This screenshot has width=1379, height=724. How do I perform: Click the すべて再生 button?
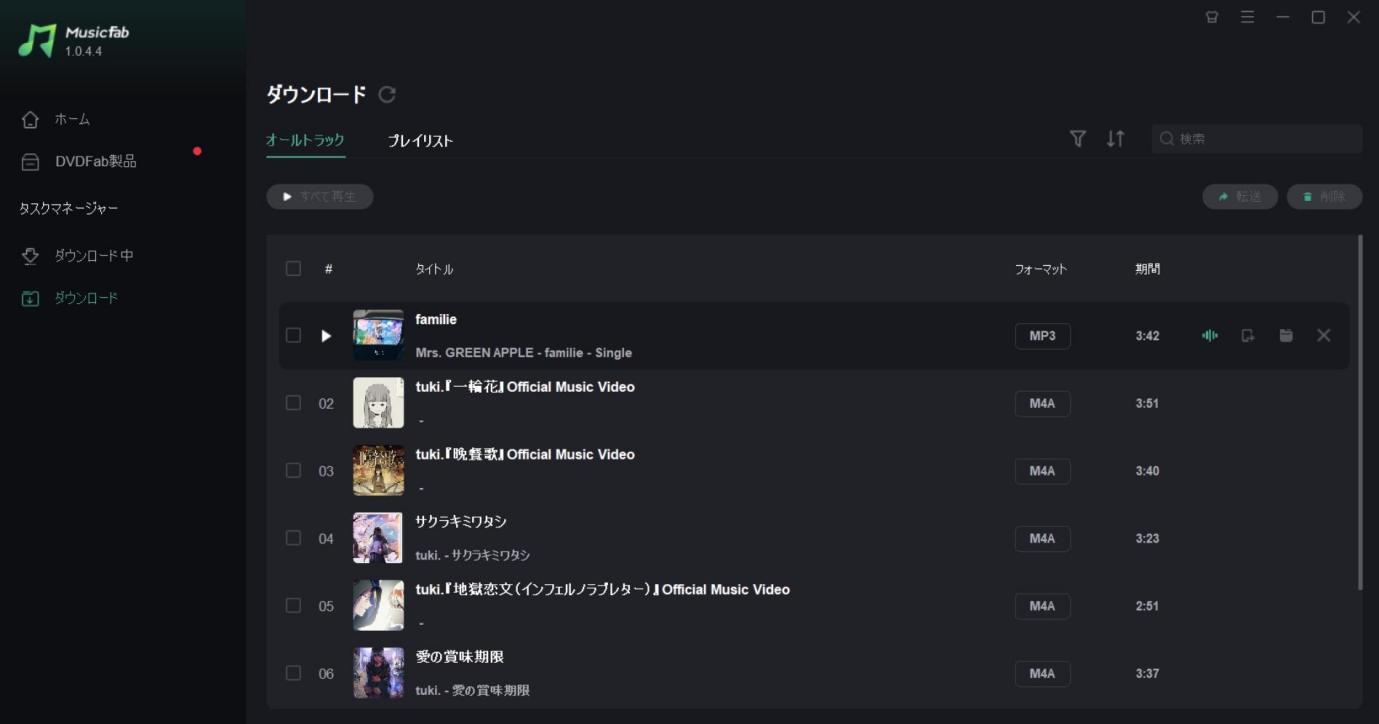tap(320, 197)
